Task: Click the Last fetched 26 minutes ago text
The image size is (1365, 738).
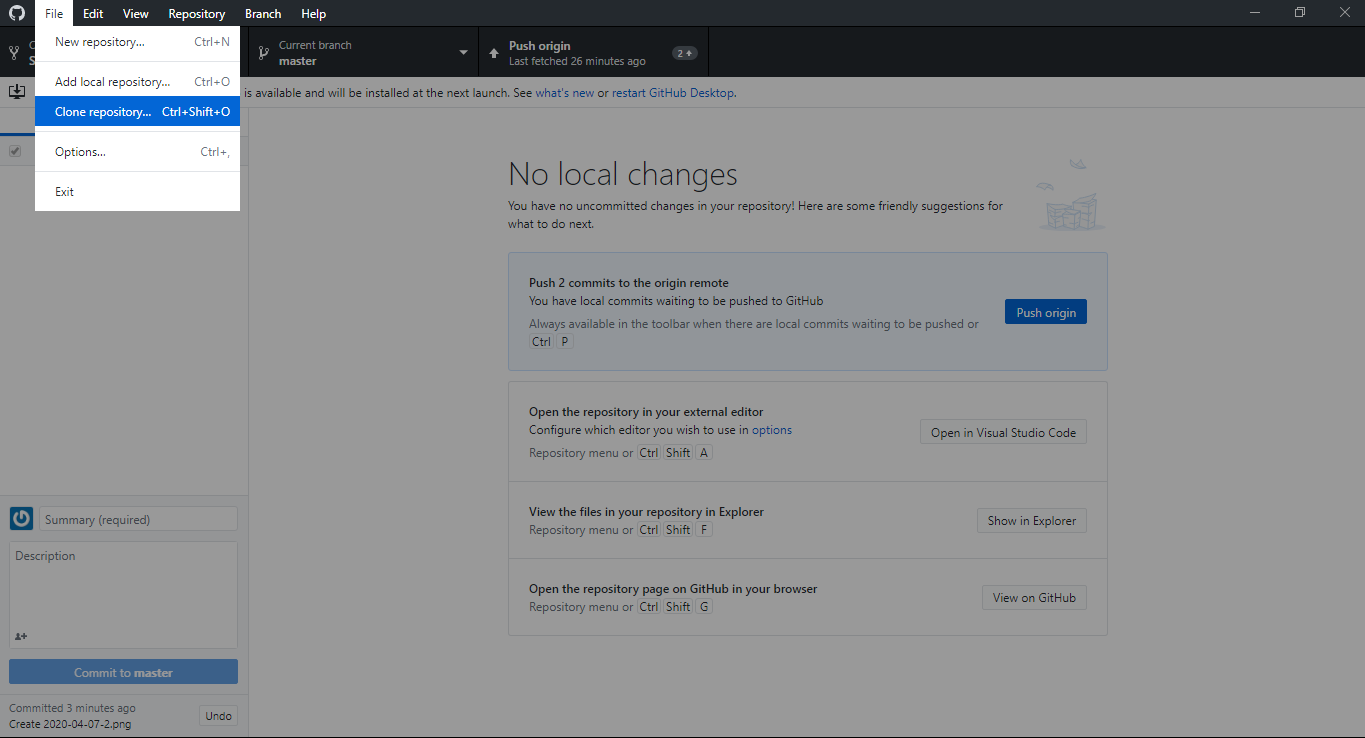Action: [577, 61]
